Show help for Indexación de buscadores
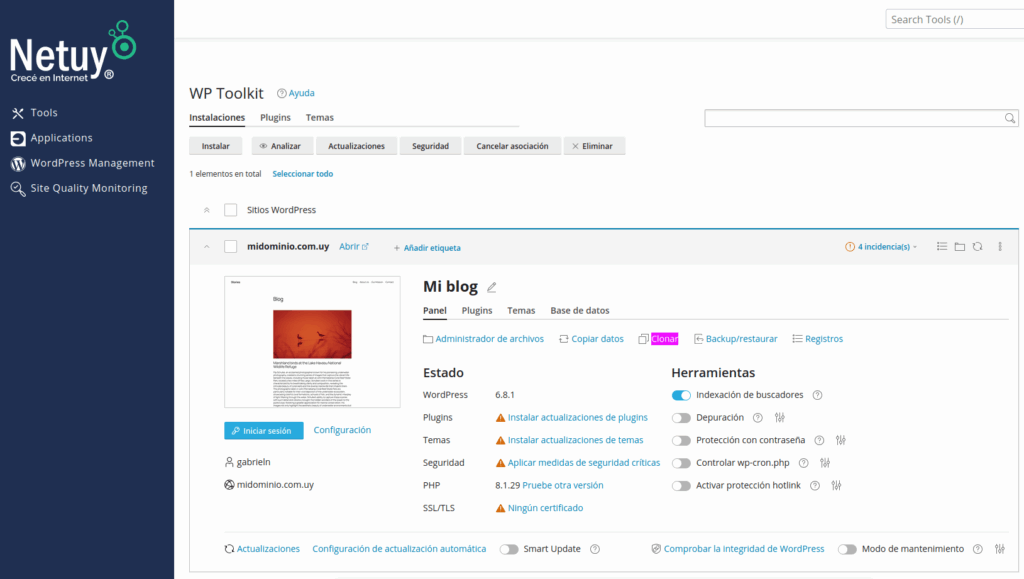This screenshot has height=579, width=1024. [x=817, y=395]
